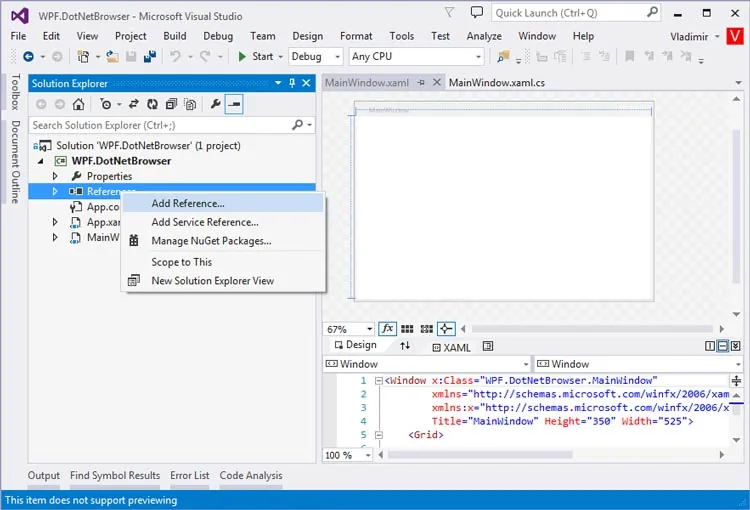Click the Start debugging button
Screen dimensions: 750x510
click(256, 56)
